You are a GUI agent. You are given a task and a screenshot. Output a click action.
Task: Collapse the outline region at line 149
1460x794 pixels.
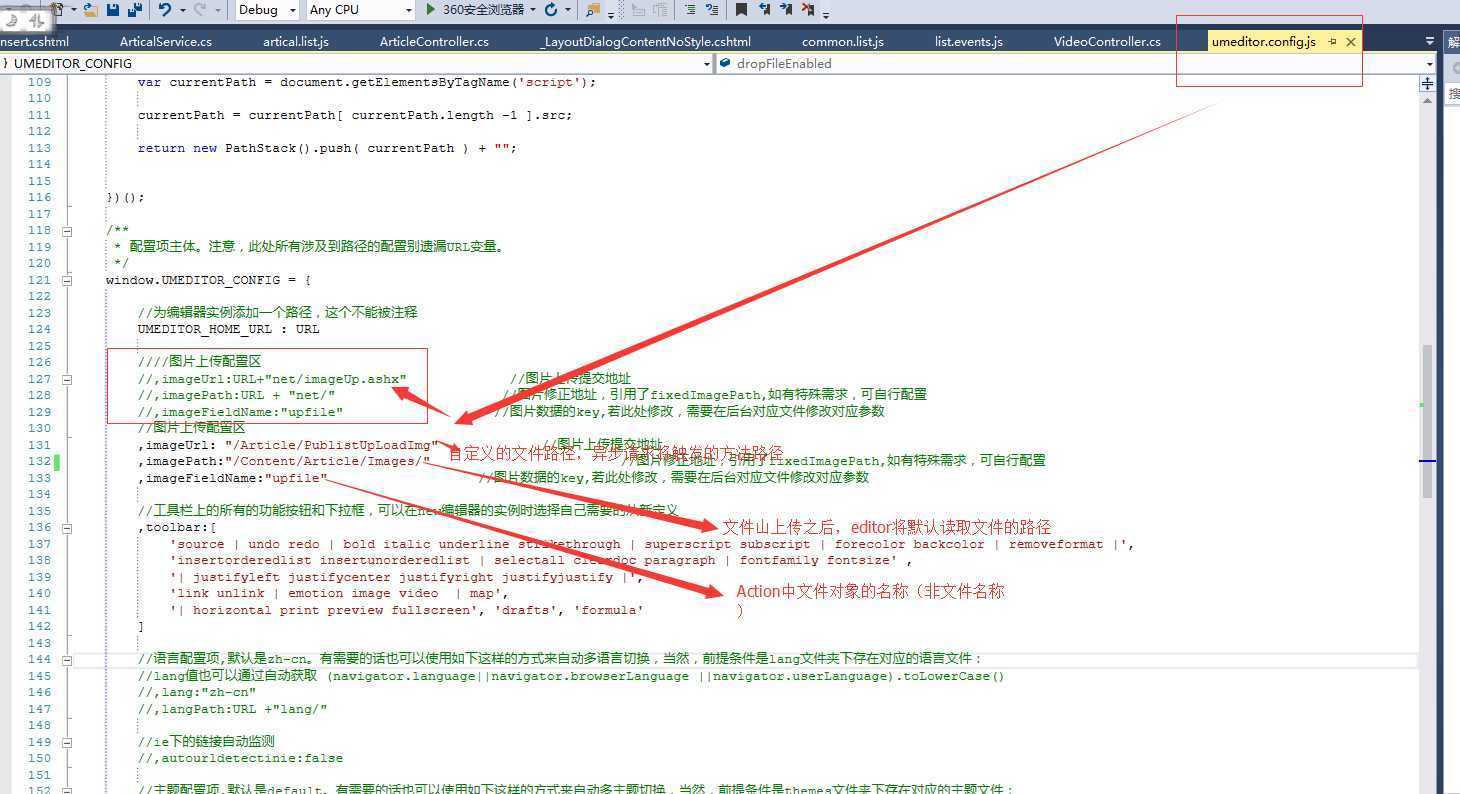[x=67, y=742]
